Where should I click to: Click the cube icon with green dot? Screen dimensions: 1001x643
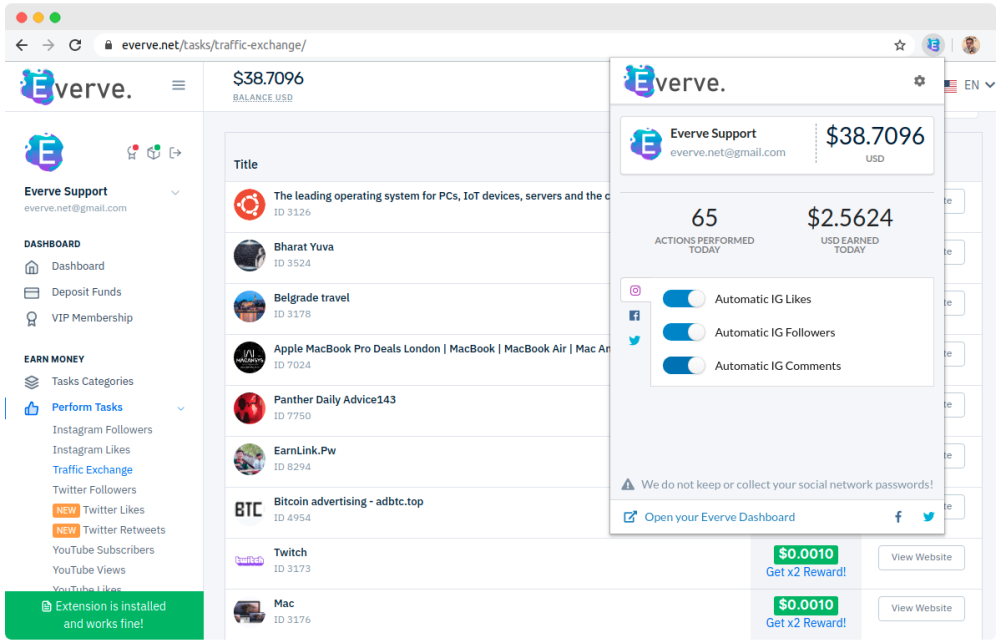154,152
